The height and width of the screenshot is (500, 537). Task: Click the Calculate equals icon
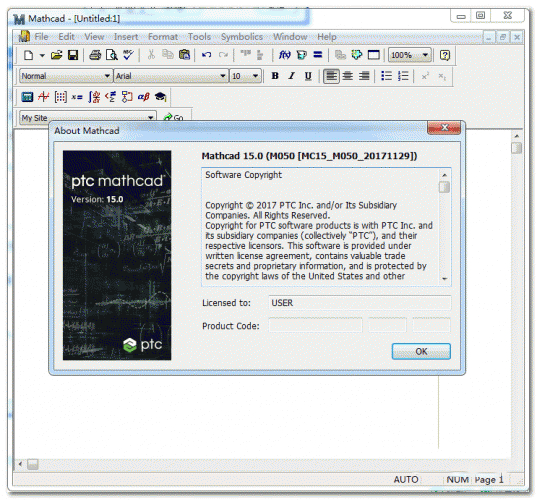(318, 55)
